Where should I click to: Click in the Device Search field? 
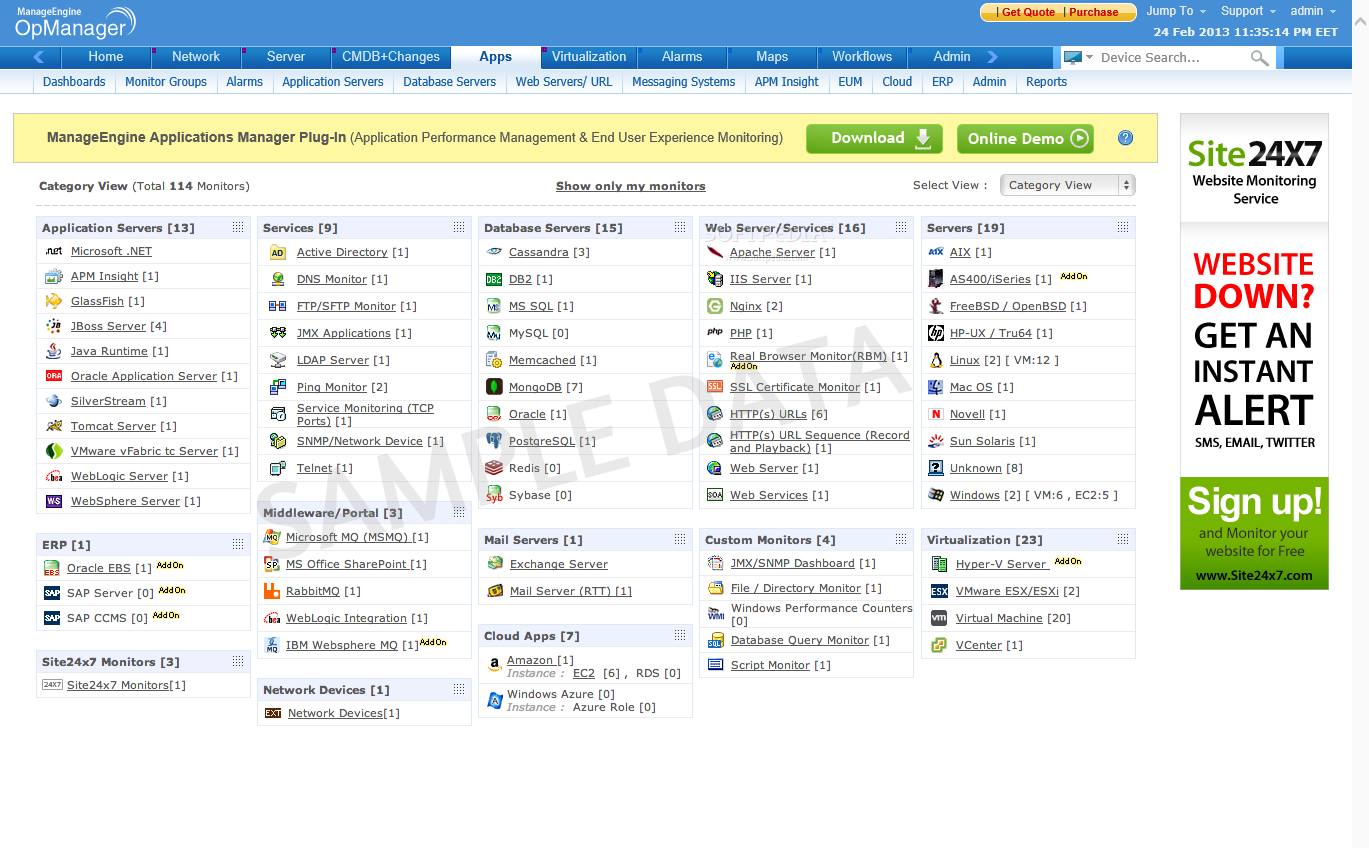(1173, 58)
